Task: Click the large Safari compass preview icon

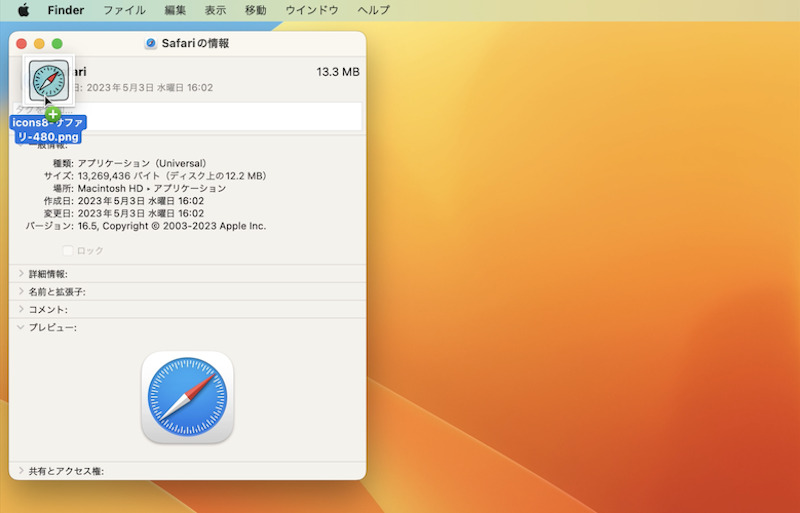Action: (187, 397)
